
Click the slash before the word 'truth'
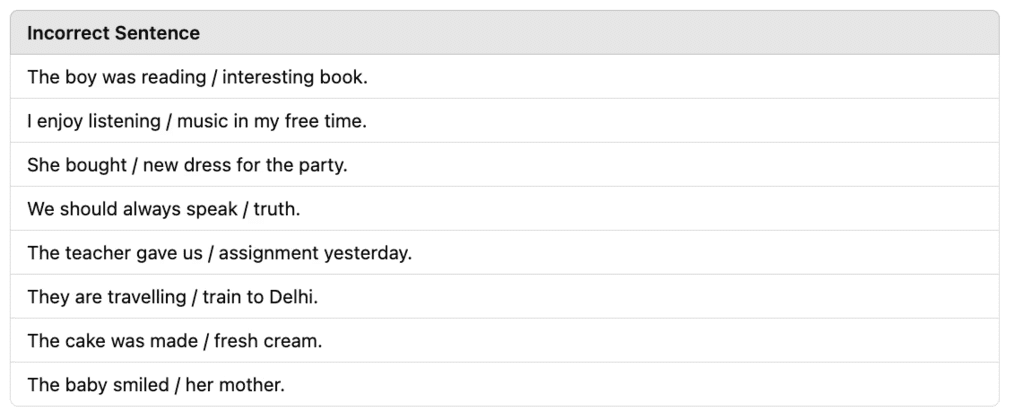[x=246, y=210]
